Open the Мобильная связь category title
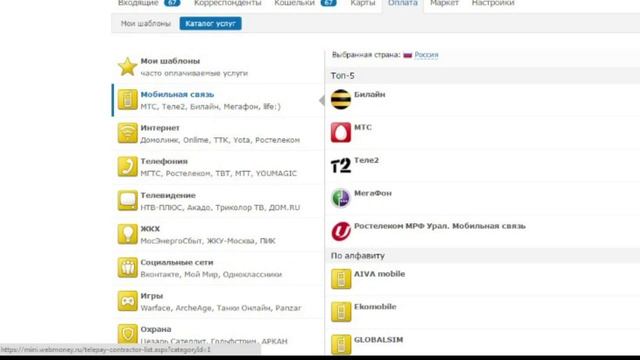This screenshot has height=360, width=640. coord(177,94)
